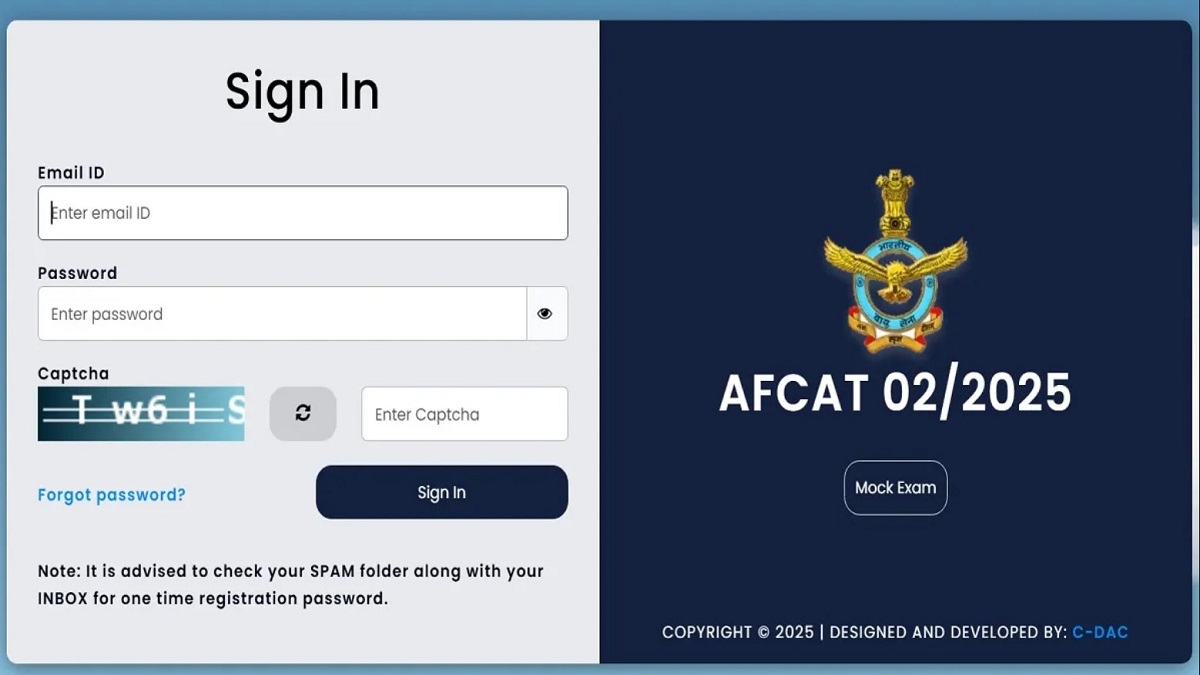Focus the Enter email ID field
1200x675 pixels.
[x=302, y=213]
